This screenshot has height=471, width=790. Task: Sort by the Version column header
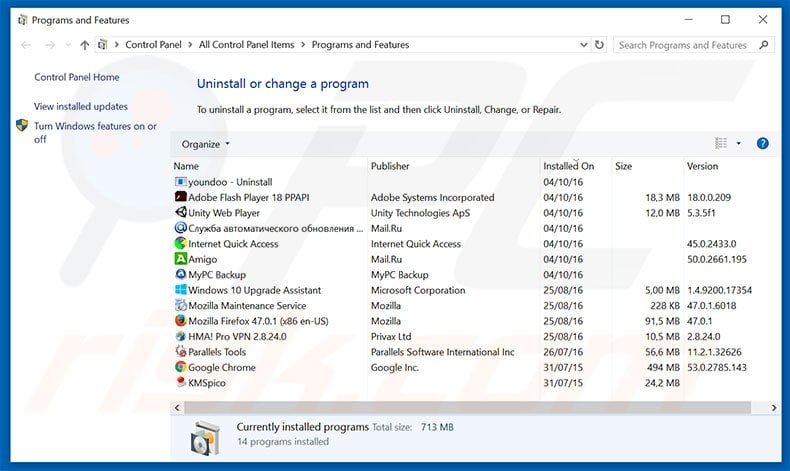(702, 166)
